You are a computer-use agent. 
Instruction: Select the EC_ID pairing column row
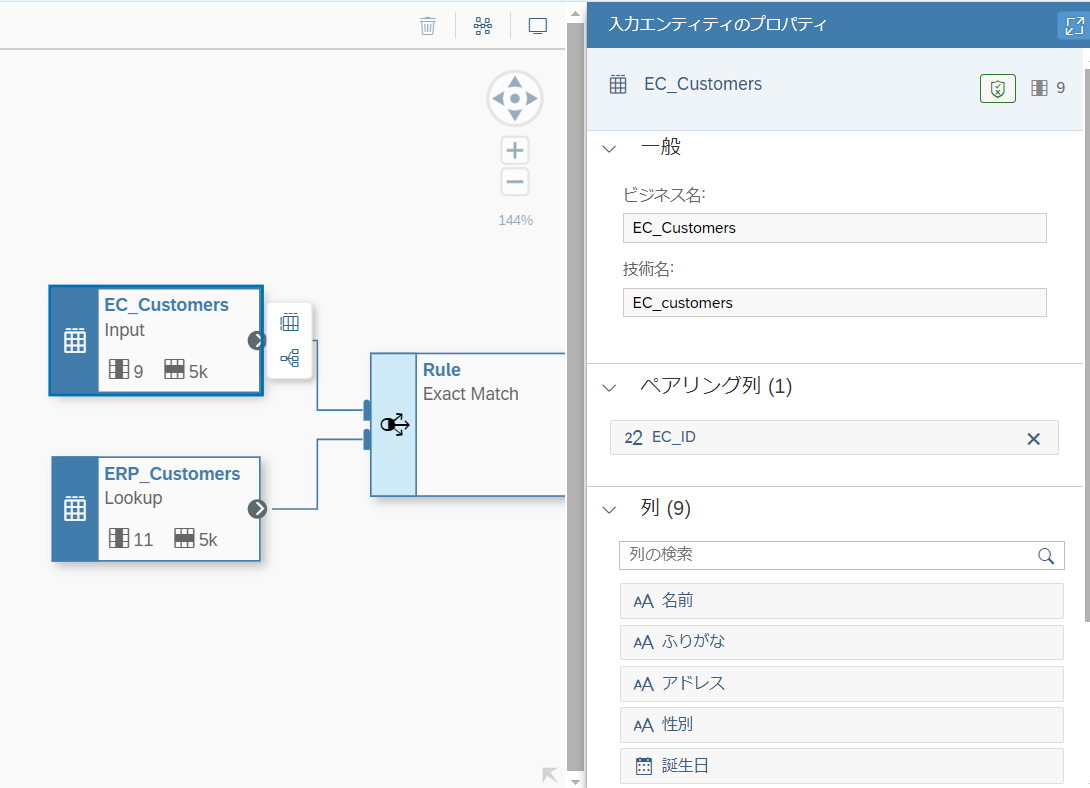pyautogui.click(x=834, y=438)
